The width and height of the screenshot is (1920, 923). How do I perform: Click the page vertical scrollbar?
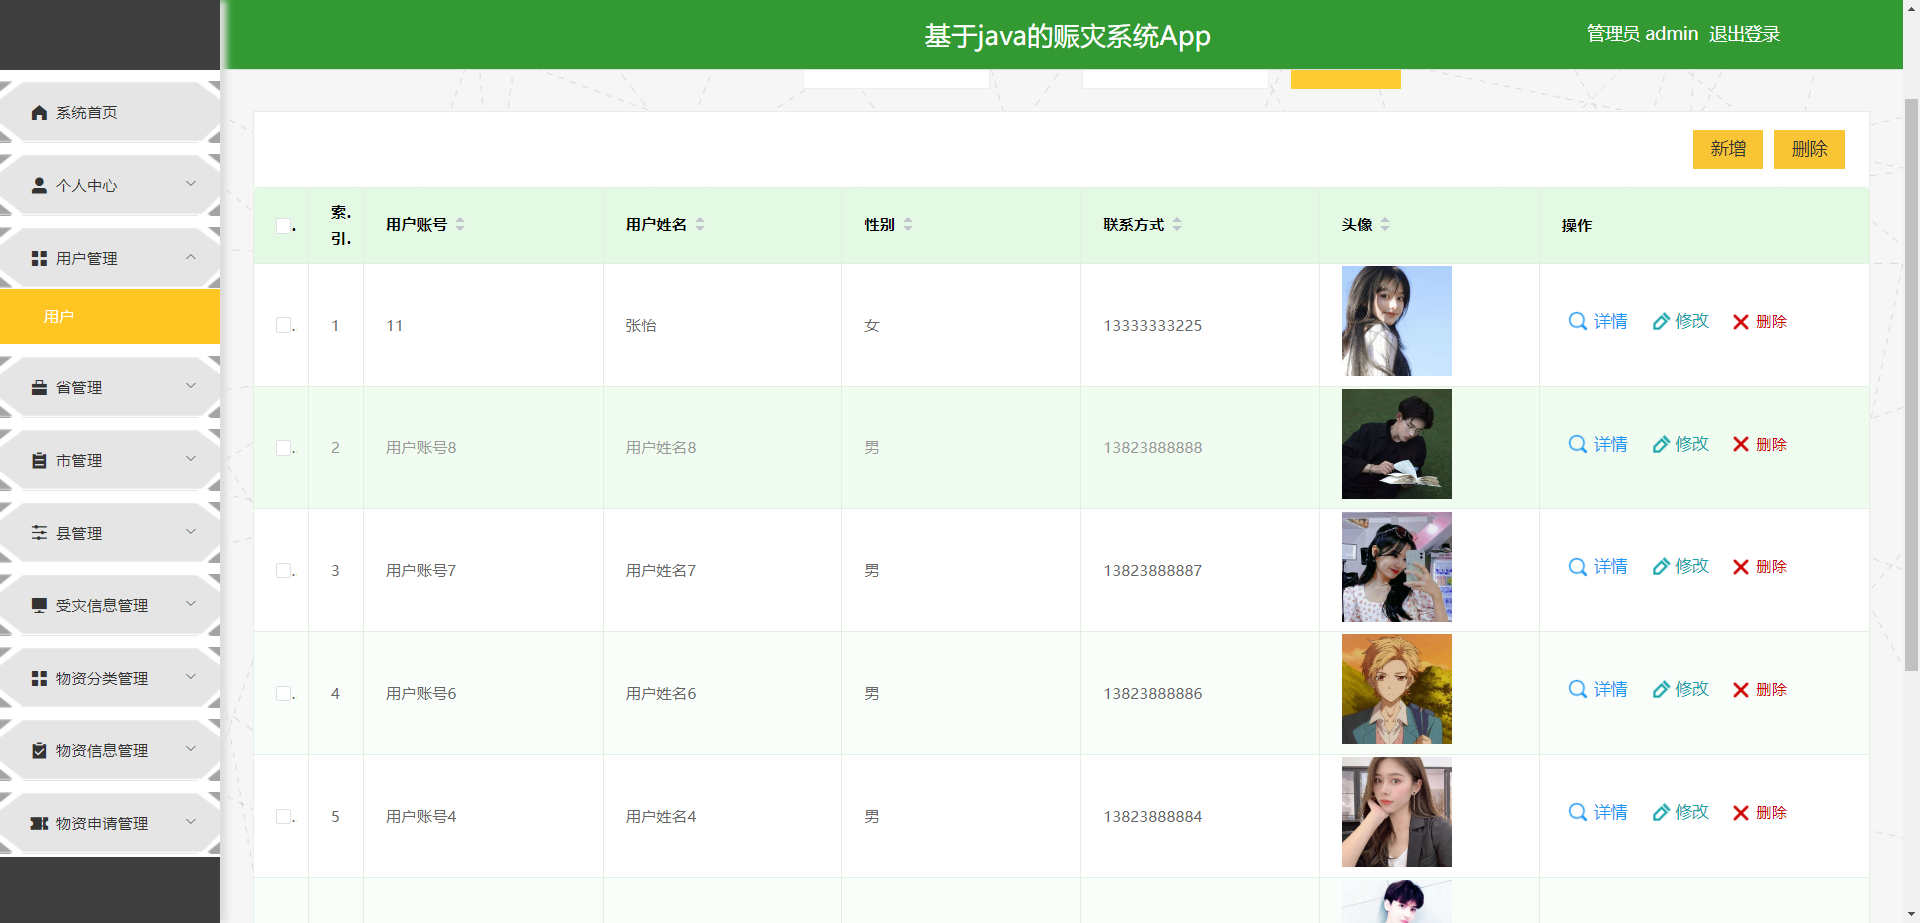click(1911, 385)
